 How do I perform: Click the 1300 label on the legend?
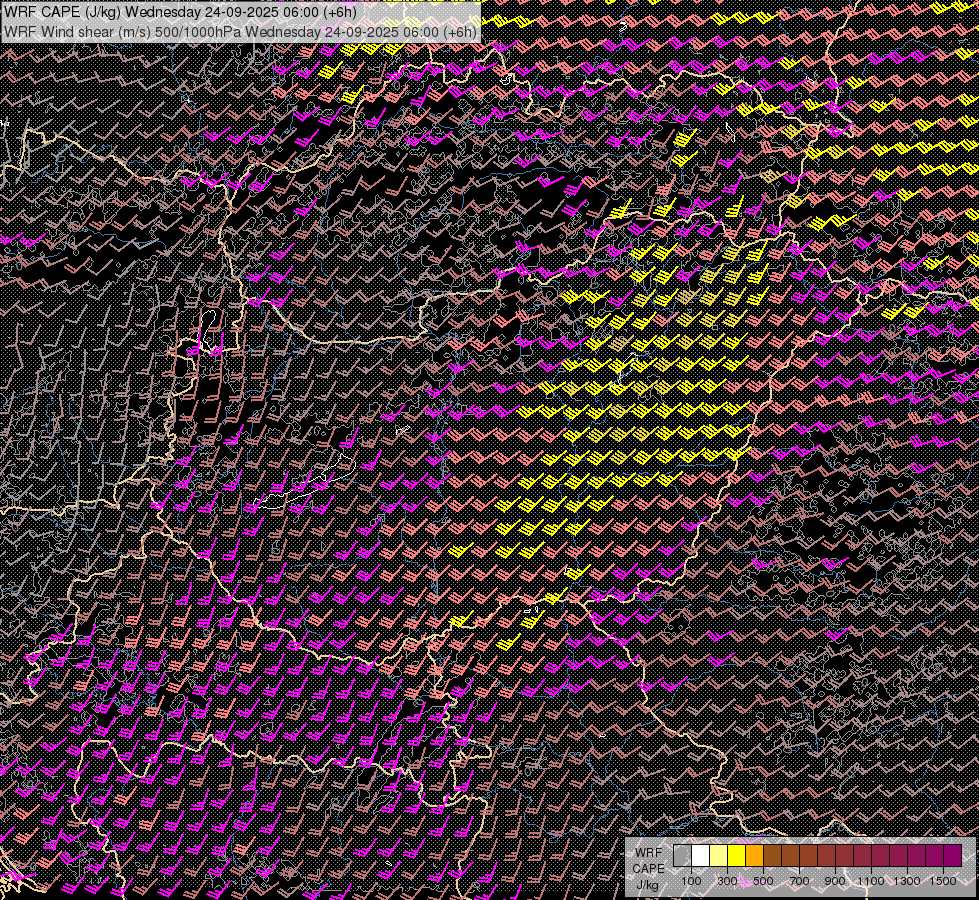(x=907, y=880)
